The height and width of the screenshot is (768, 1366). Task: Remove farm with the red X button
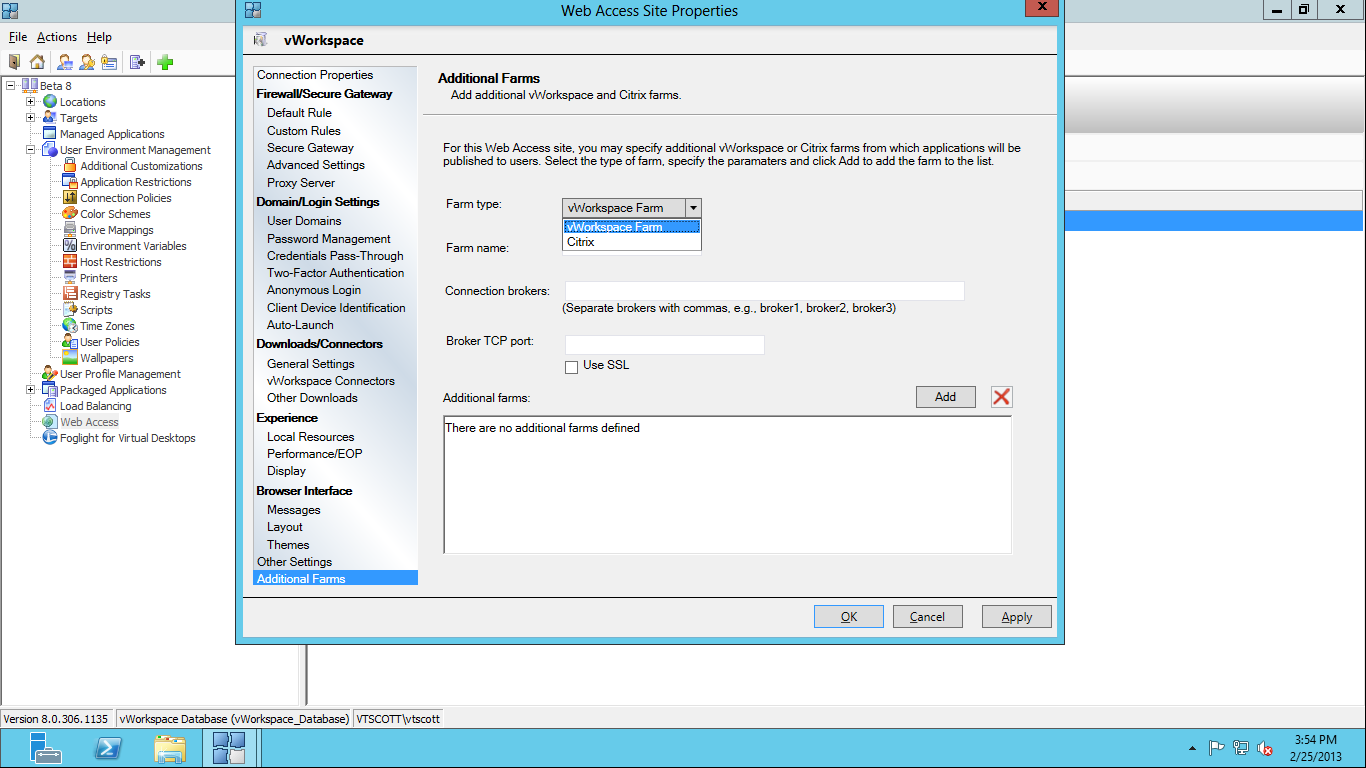pos(1001,397)
